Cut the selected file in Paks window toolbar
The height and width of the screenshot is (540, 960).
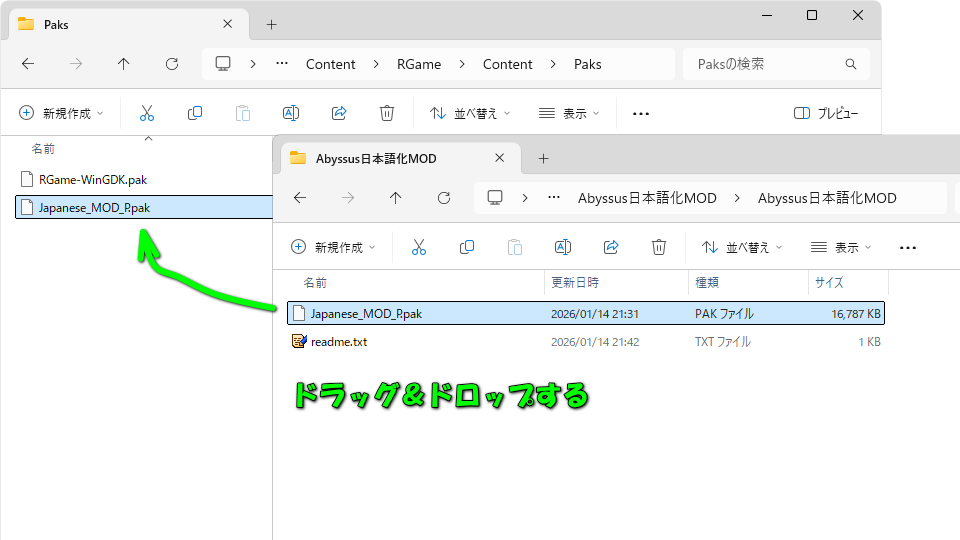(x=147, y=113)
